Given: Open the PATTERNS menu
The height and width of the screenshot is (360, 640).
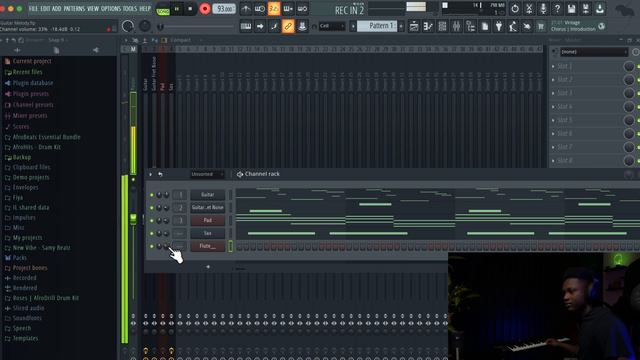Looking at the screenshot, I should (74, 9).
